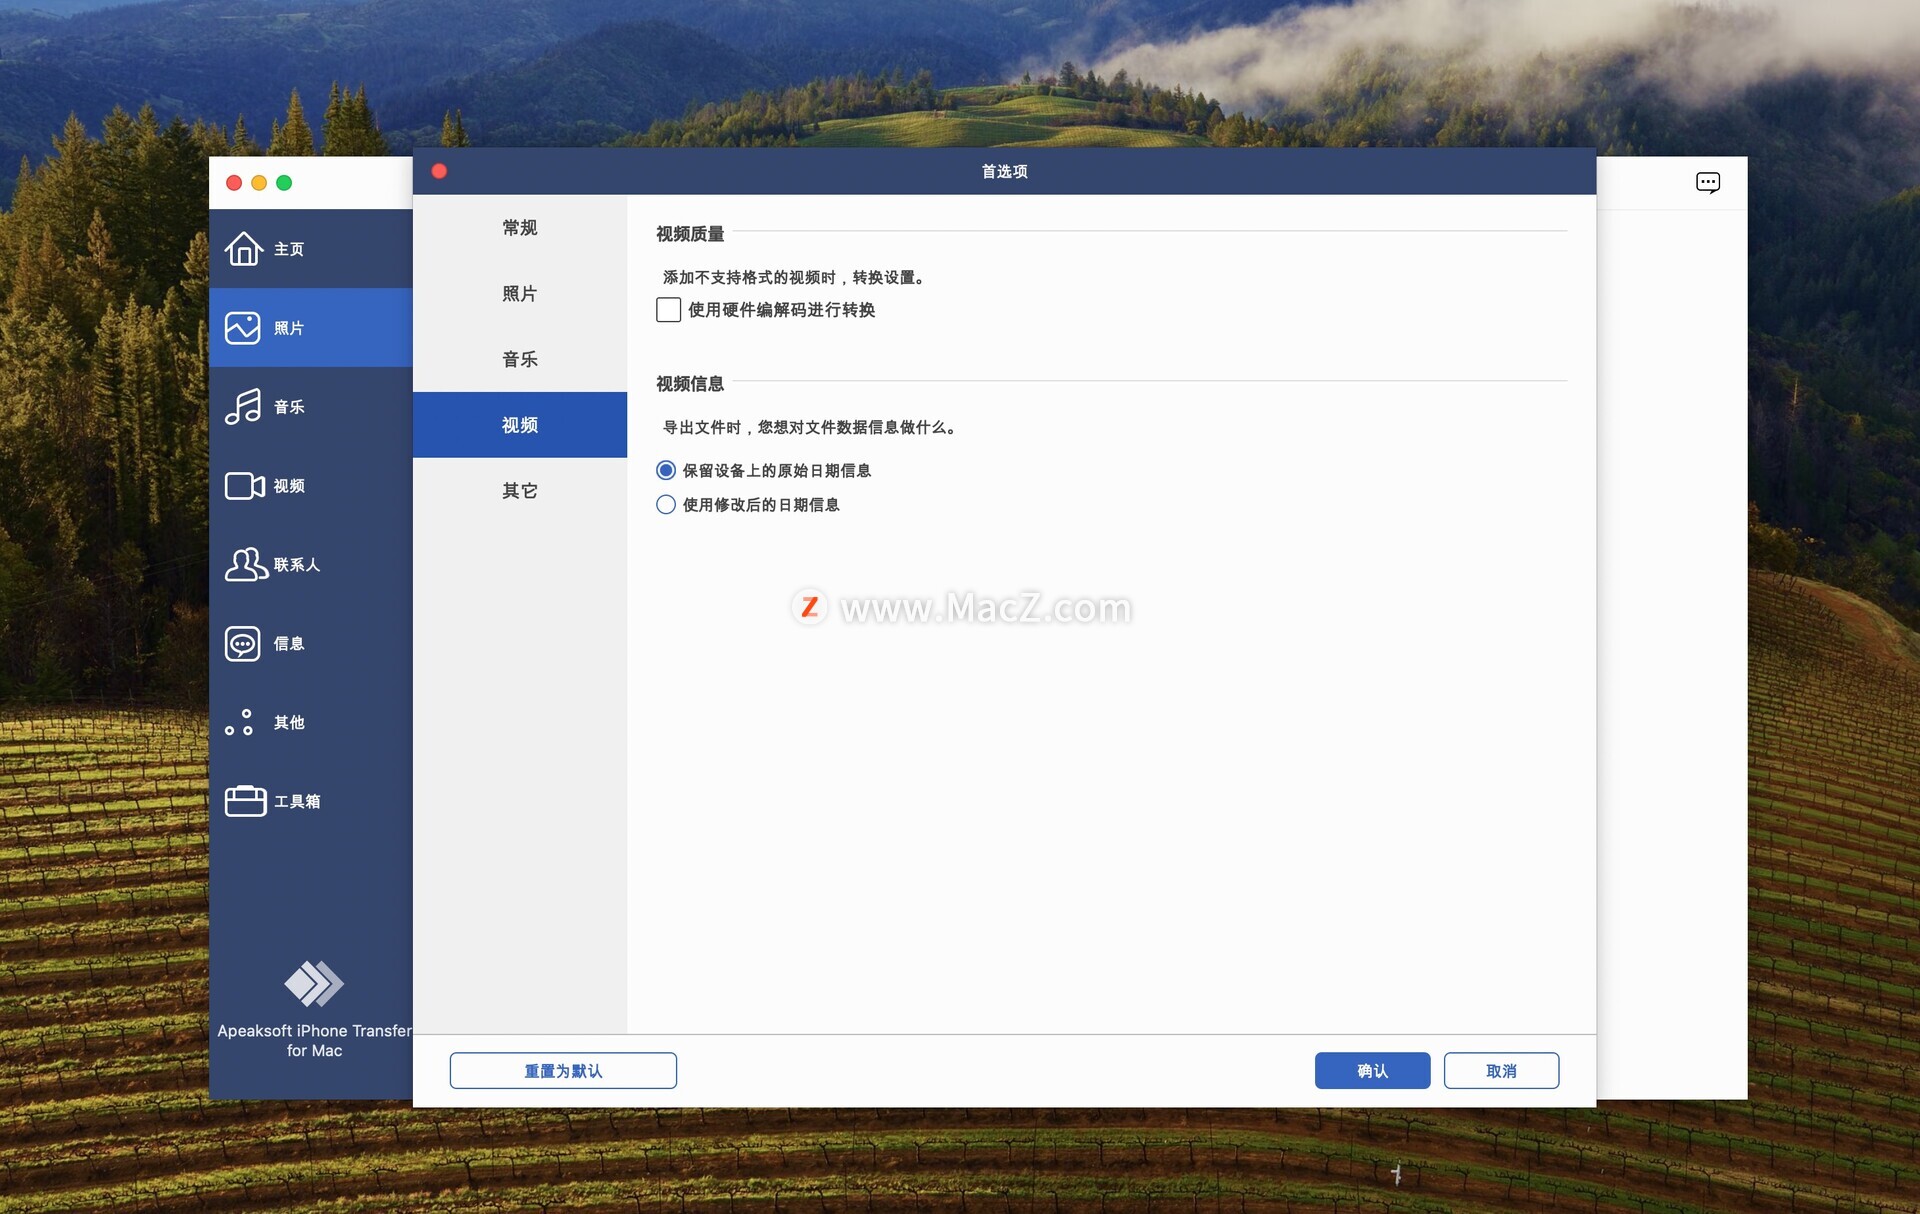Click the 视频质量 section heading
The height and width of the screenshot is (1214, 1920).
(690, 234)
